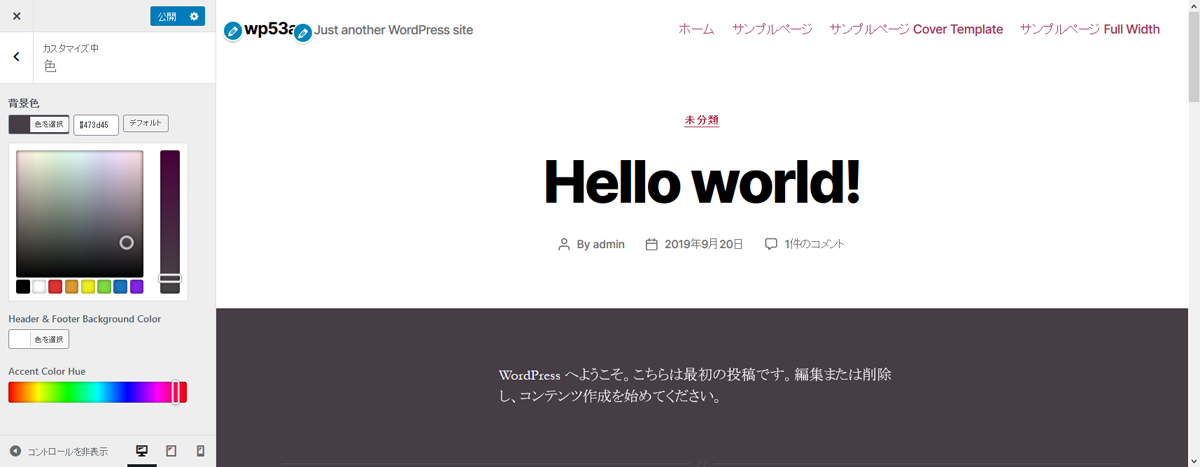The width and height of the screenshot is (1200, 467).
Task: Click the admin author link
Action: coord(609,244)
